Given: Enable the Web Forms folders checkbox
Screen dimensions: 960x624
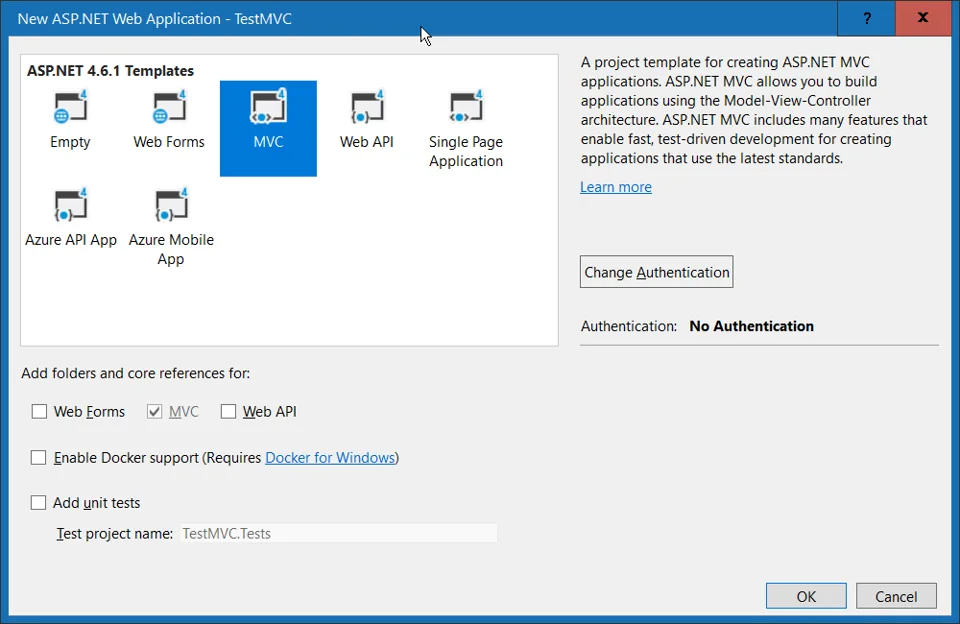Looking at the screenshot, I should point(39,412).
